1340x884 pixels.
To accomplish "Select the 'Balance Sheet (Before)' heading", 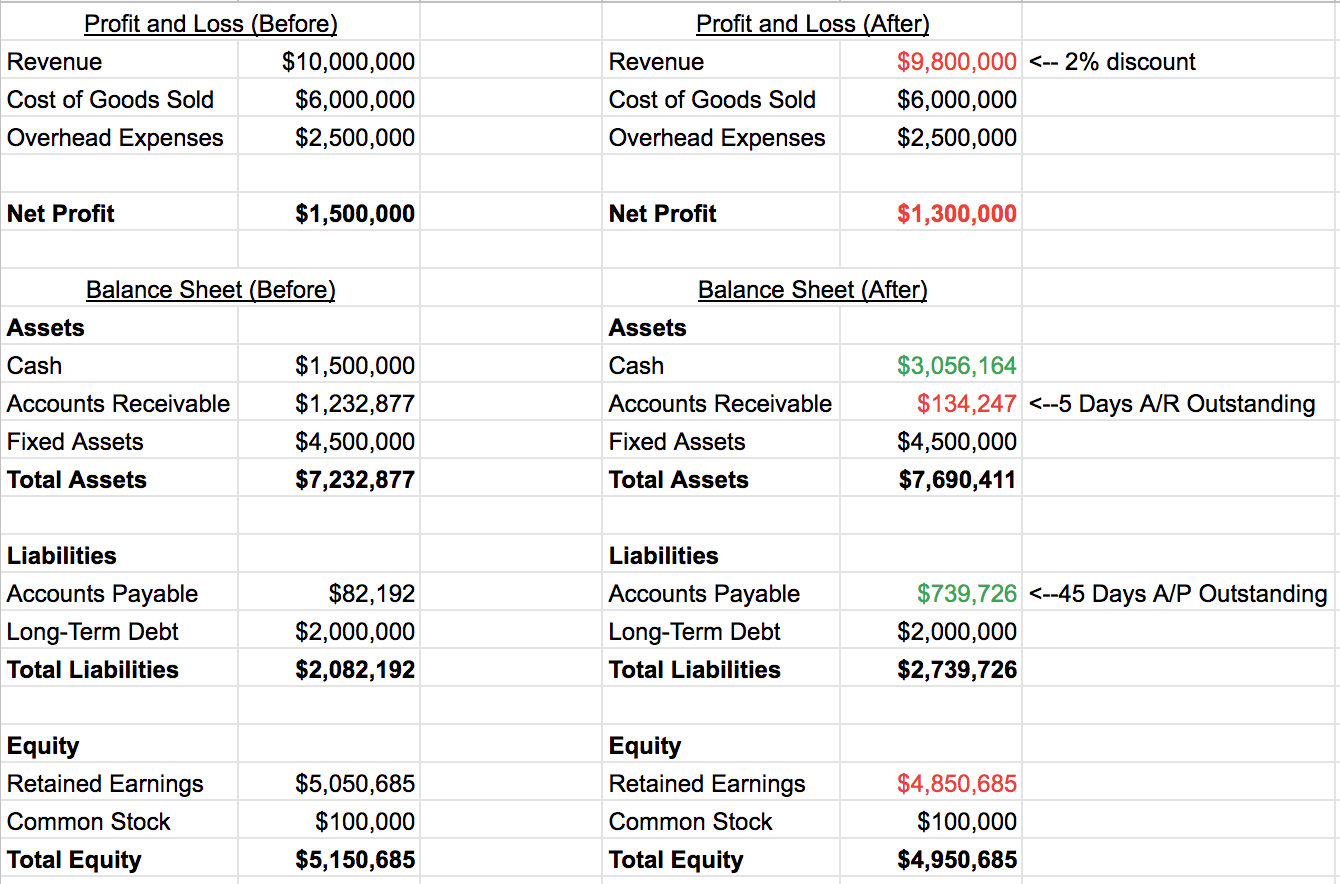I will pyautogui.click(x=211, y=290).
